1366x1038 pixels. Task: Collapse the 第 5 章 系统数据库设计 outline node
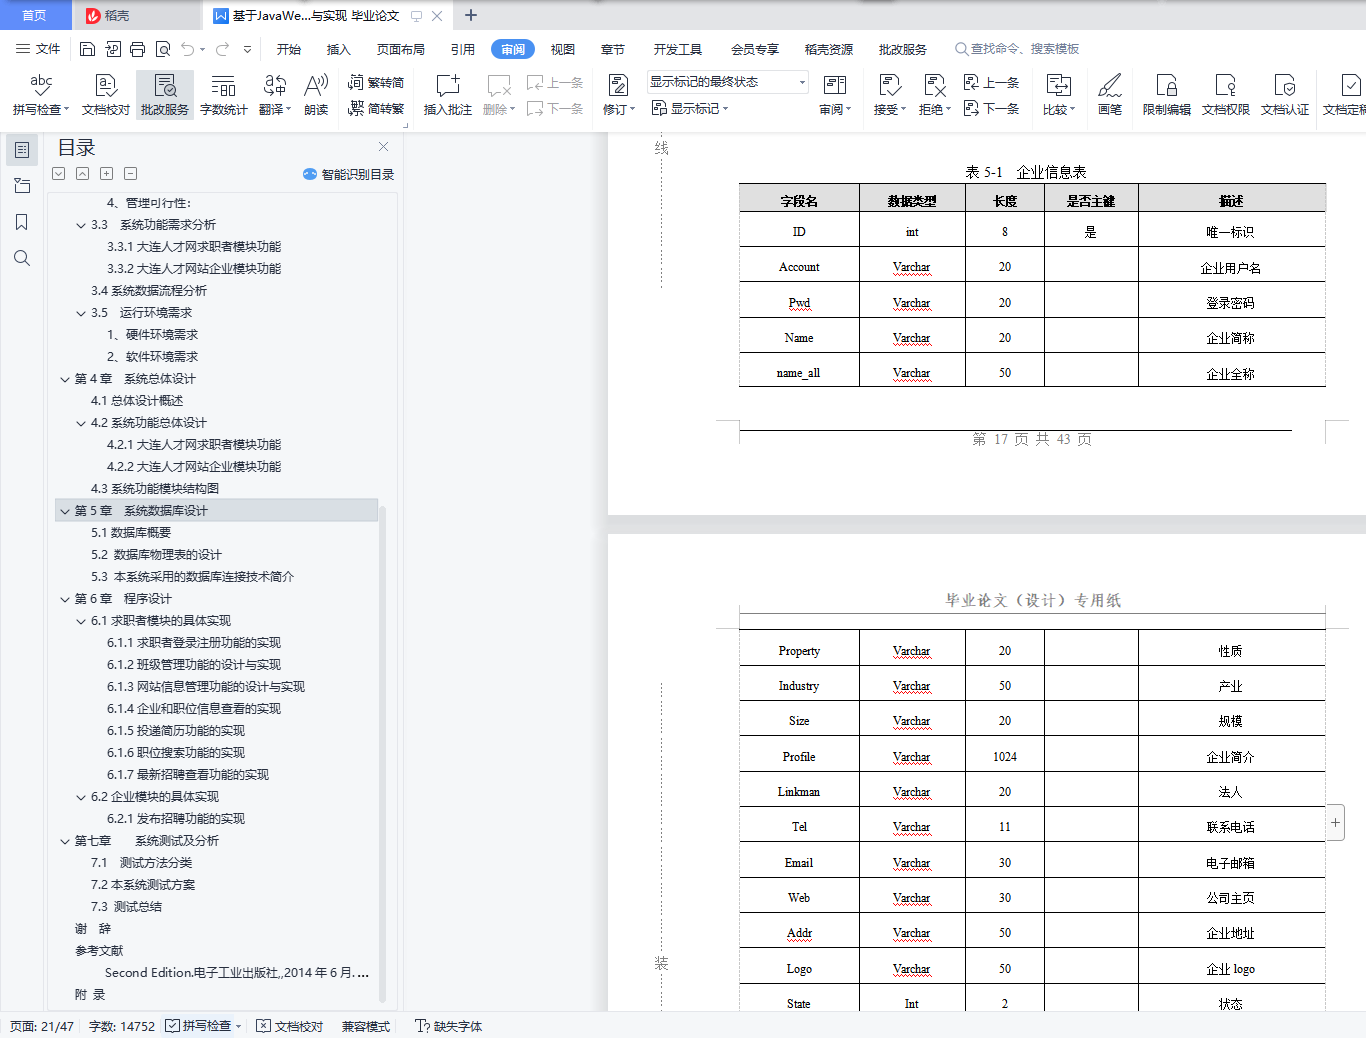tap(65, 511)
